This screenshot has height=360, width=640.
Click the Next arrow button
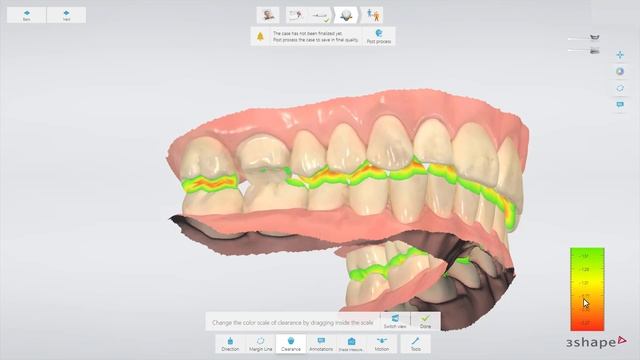(67, 15)
